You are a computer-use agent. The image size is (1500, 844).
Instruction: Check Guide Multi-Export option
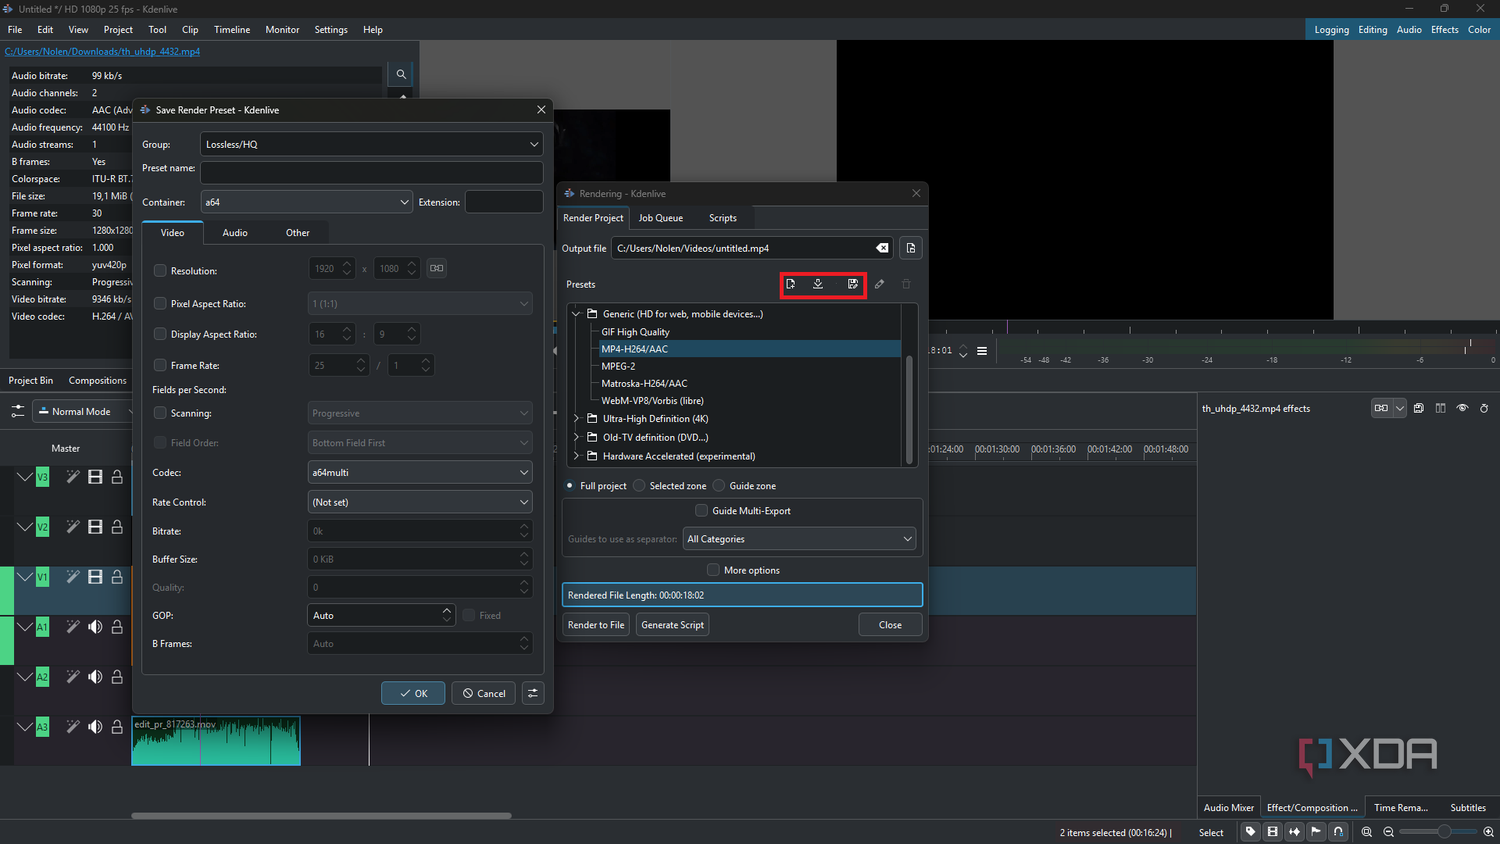[x=701, y=511]
